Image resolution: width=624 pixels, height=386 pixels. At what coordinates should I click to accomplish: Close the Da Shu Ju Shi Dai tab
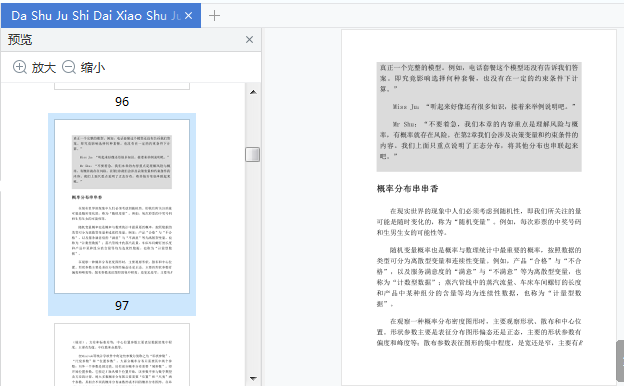coord(189,16)
